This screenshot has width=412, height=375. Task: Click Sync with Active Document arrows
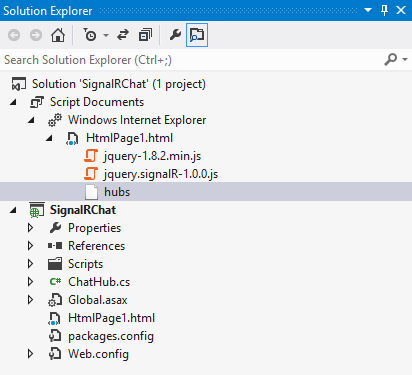tap(123, 35)
